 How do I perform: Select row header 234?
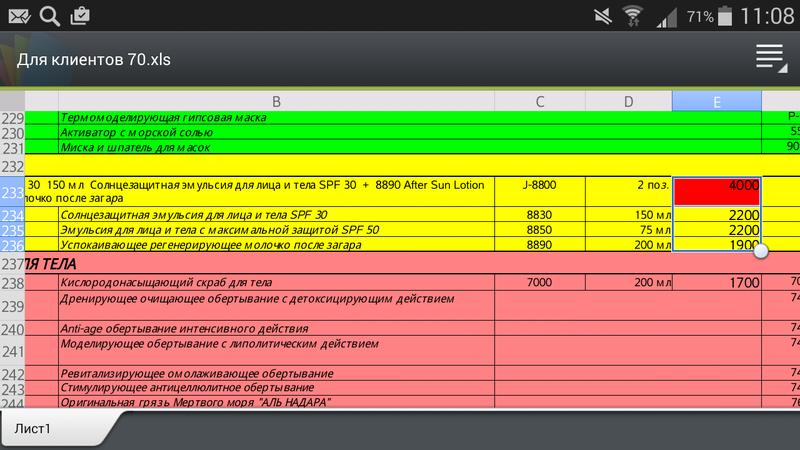[x=12, y=215]
